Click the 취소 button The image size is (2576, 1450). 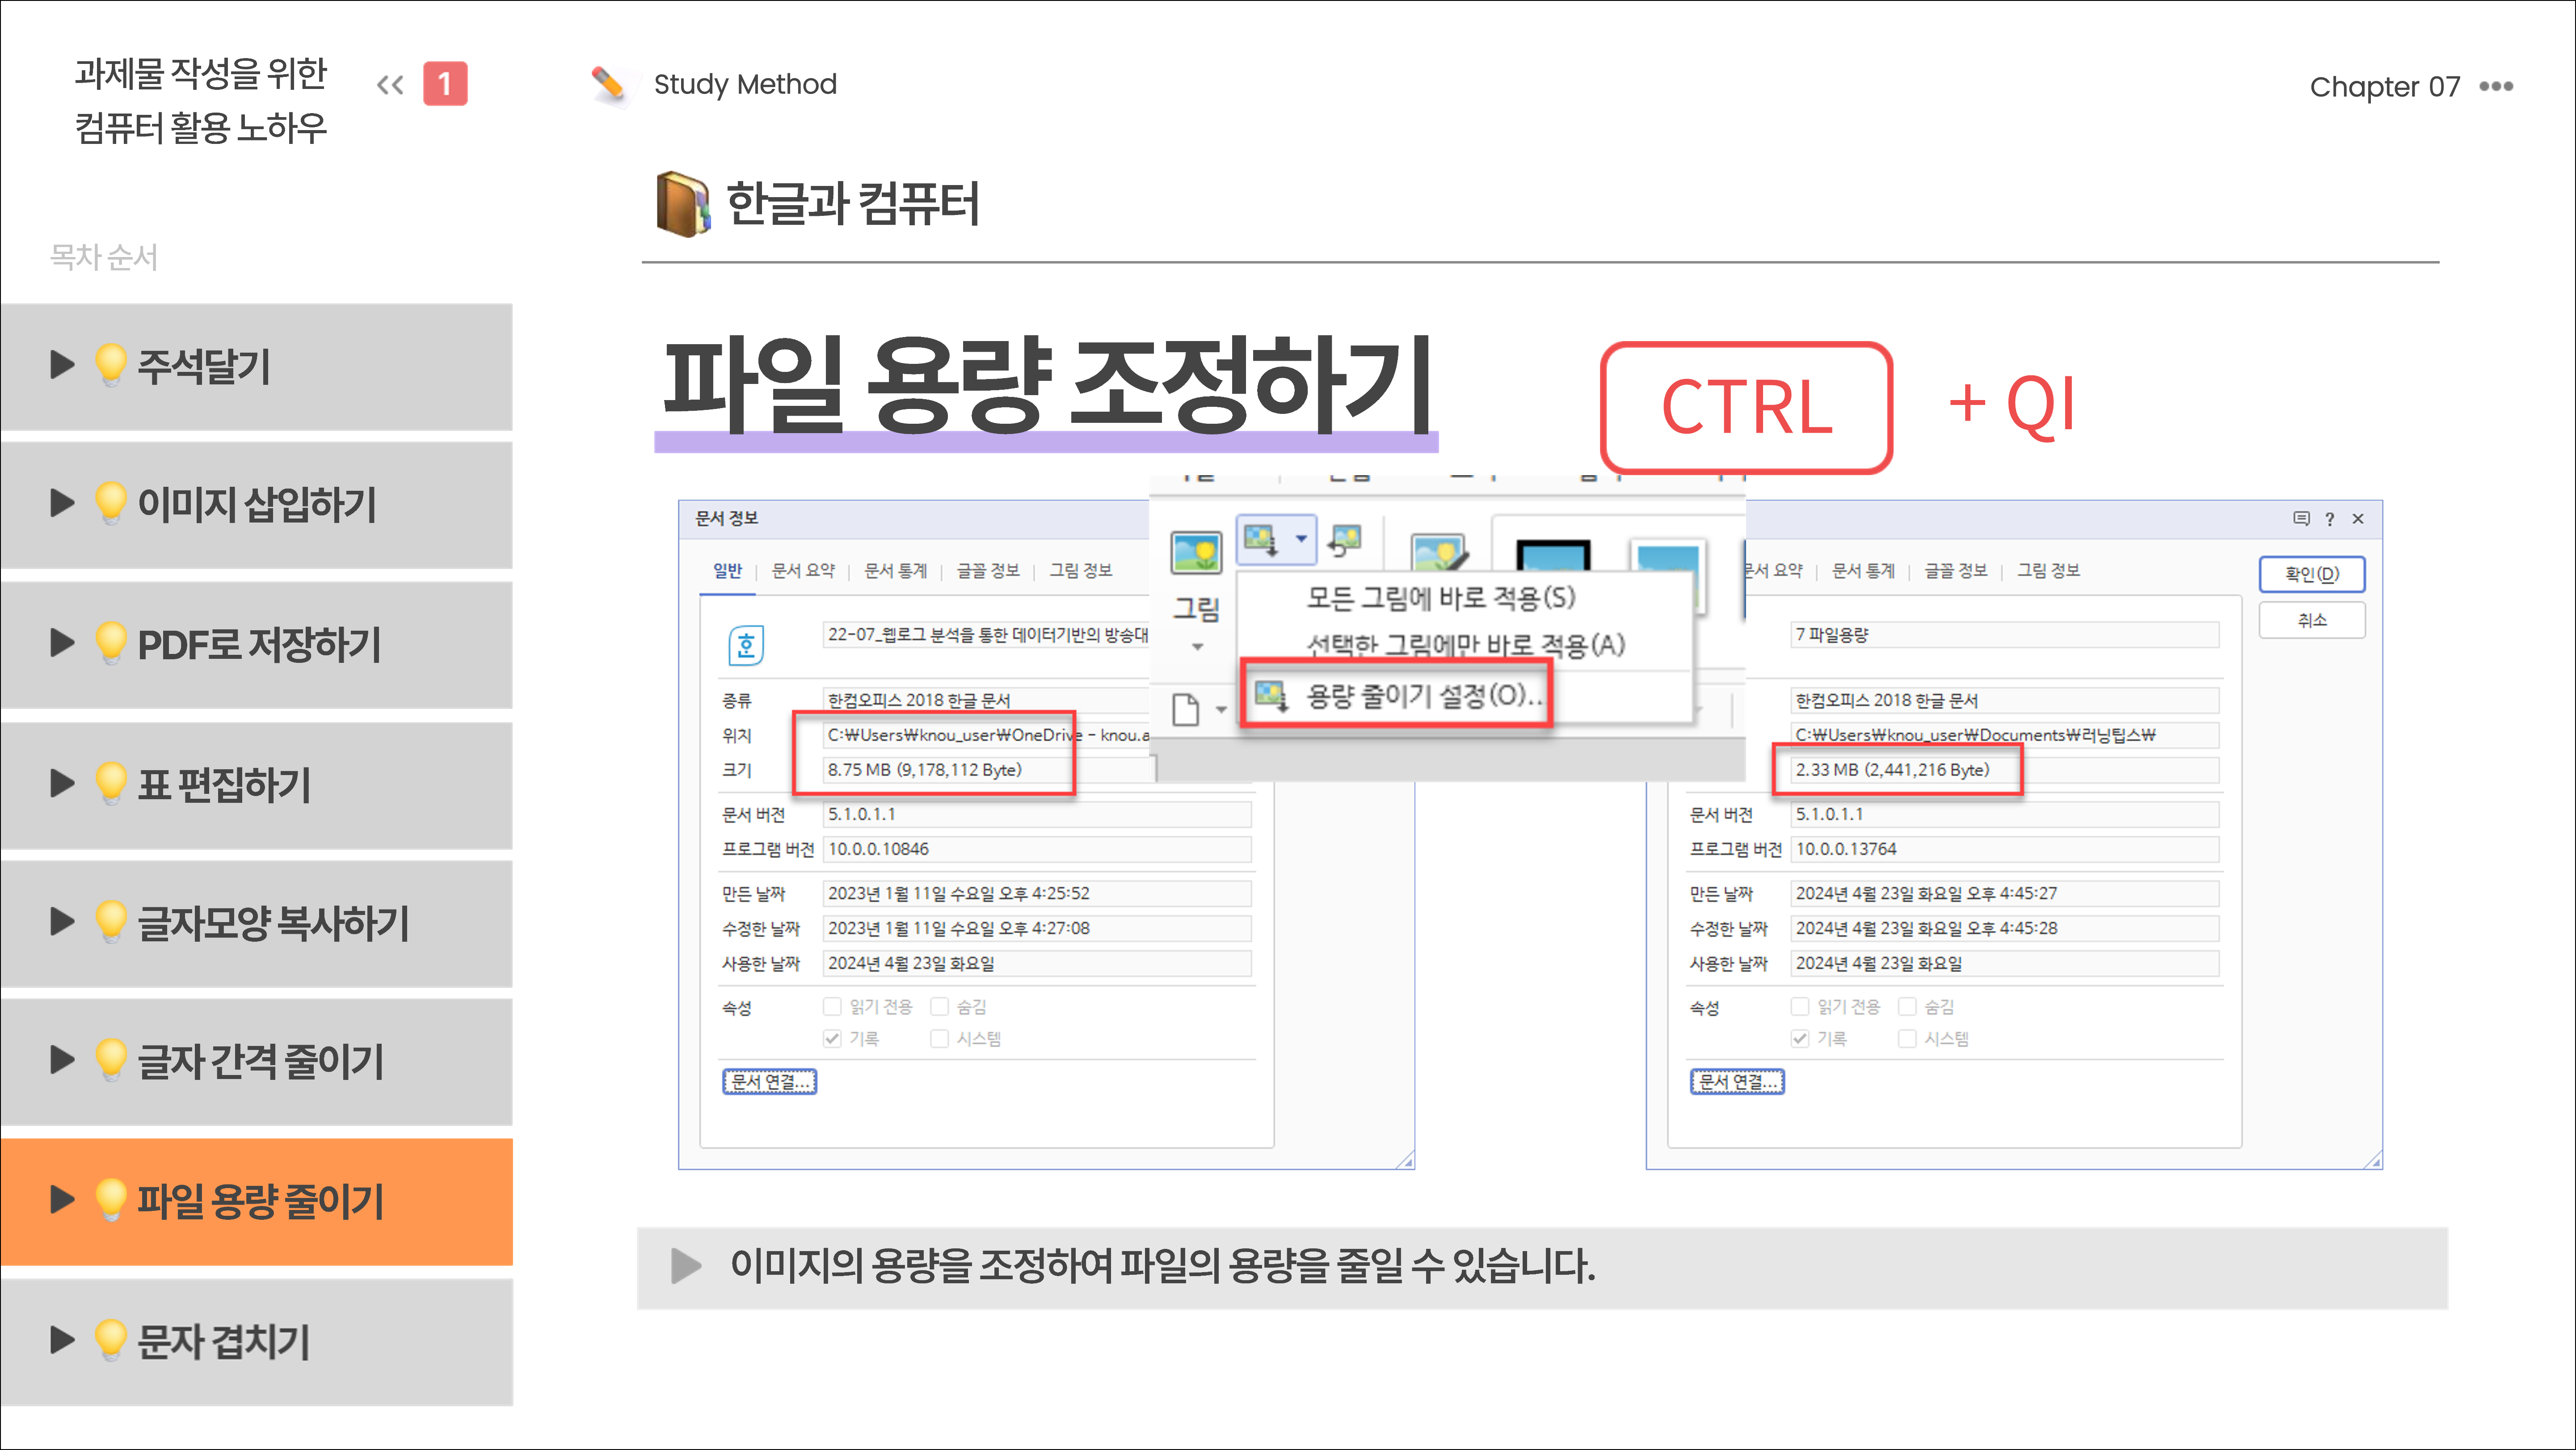pyautogui.click(x=2312, y=620)
